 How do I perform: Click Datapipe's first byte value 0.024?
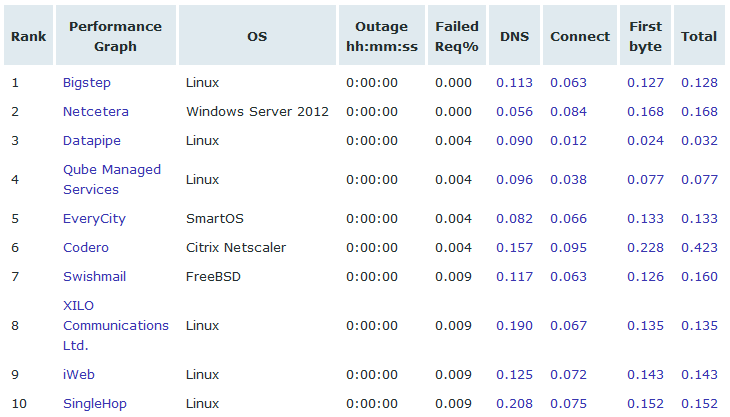pos(645,141)
